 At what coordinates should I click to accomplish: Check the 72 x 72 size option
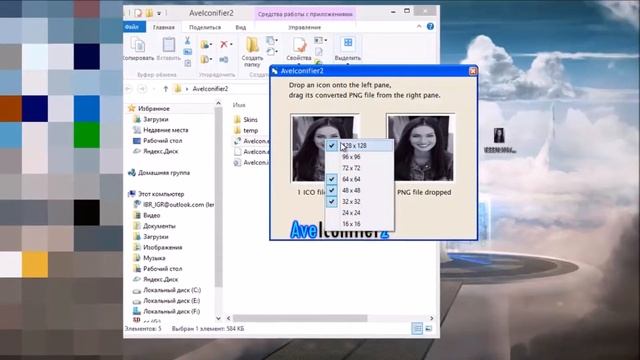[360, 168]
